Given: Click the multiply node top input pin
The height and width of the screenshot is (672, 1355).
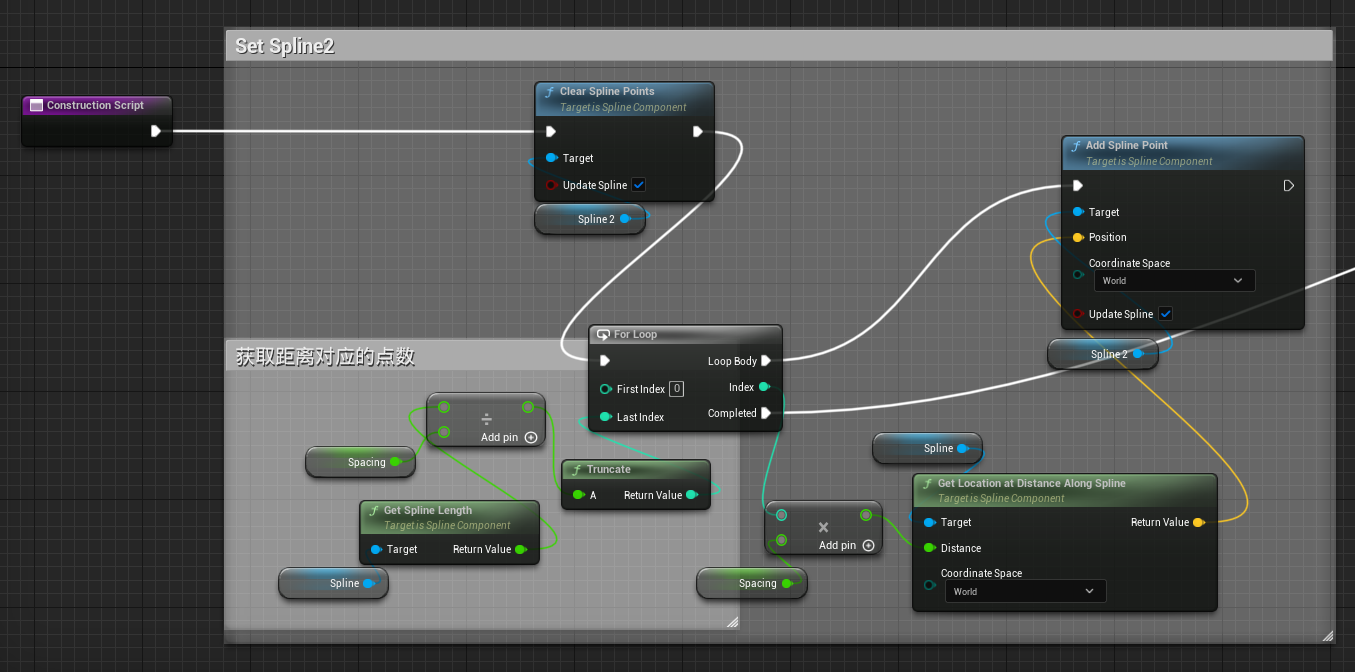Looking at the screenshot, I should pyautogui.click(x=781, y=515).
